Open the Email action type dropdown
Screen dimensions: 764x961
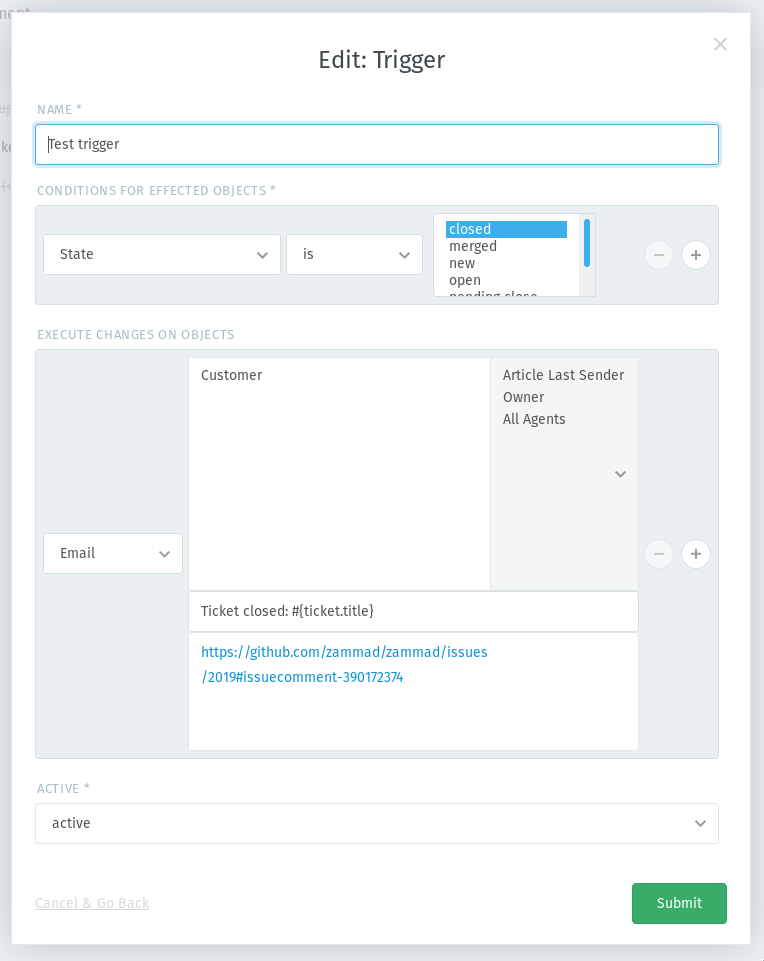[x=112, y=553]
